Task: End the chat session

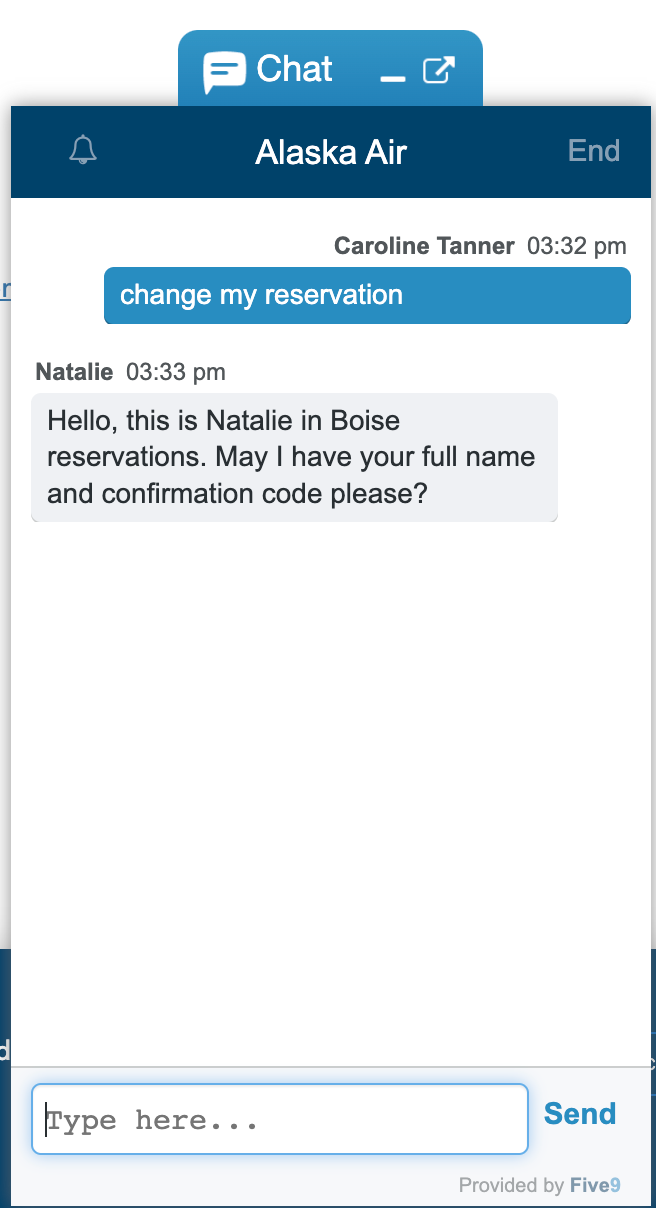Action: click(594, 151)
